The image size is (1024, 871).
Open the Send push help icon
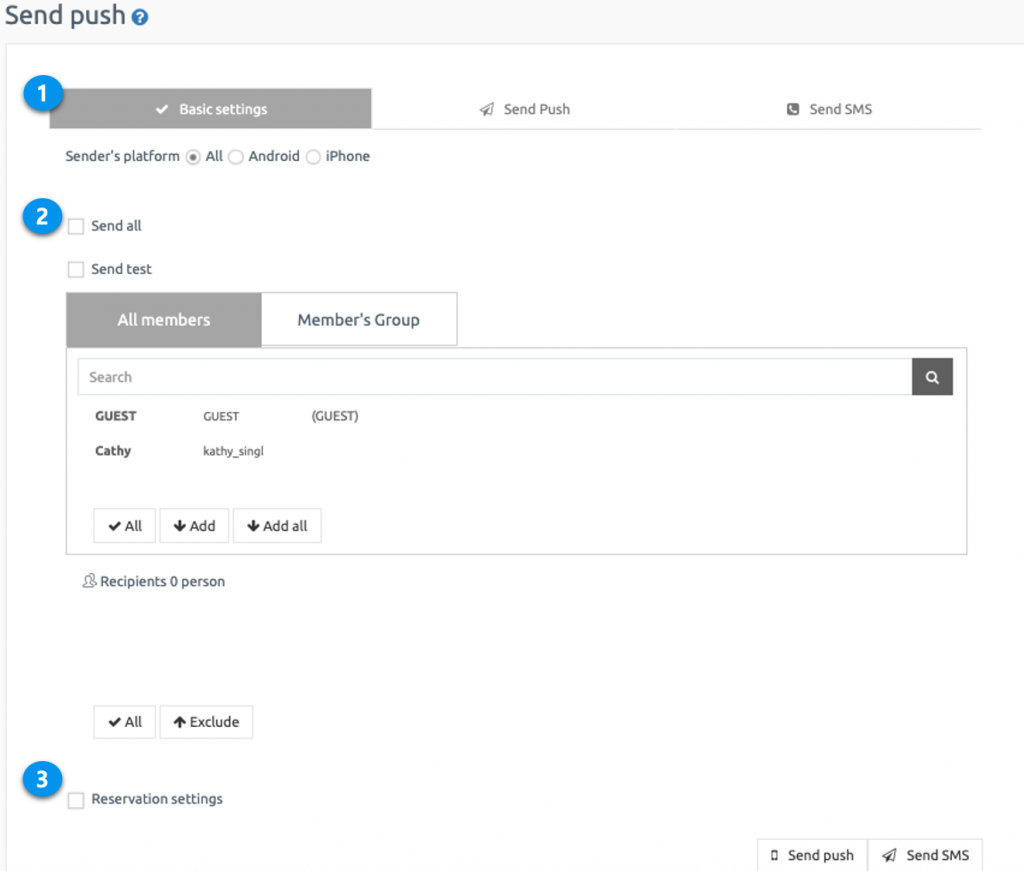[138, 16]
